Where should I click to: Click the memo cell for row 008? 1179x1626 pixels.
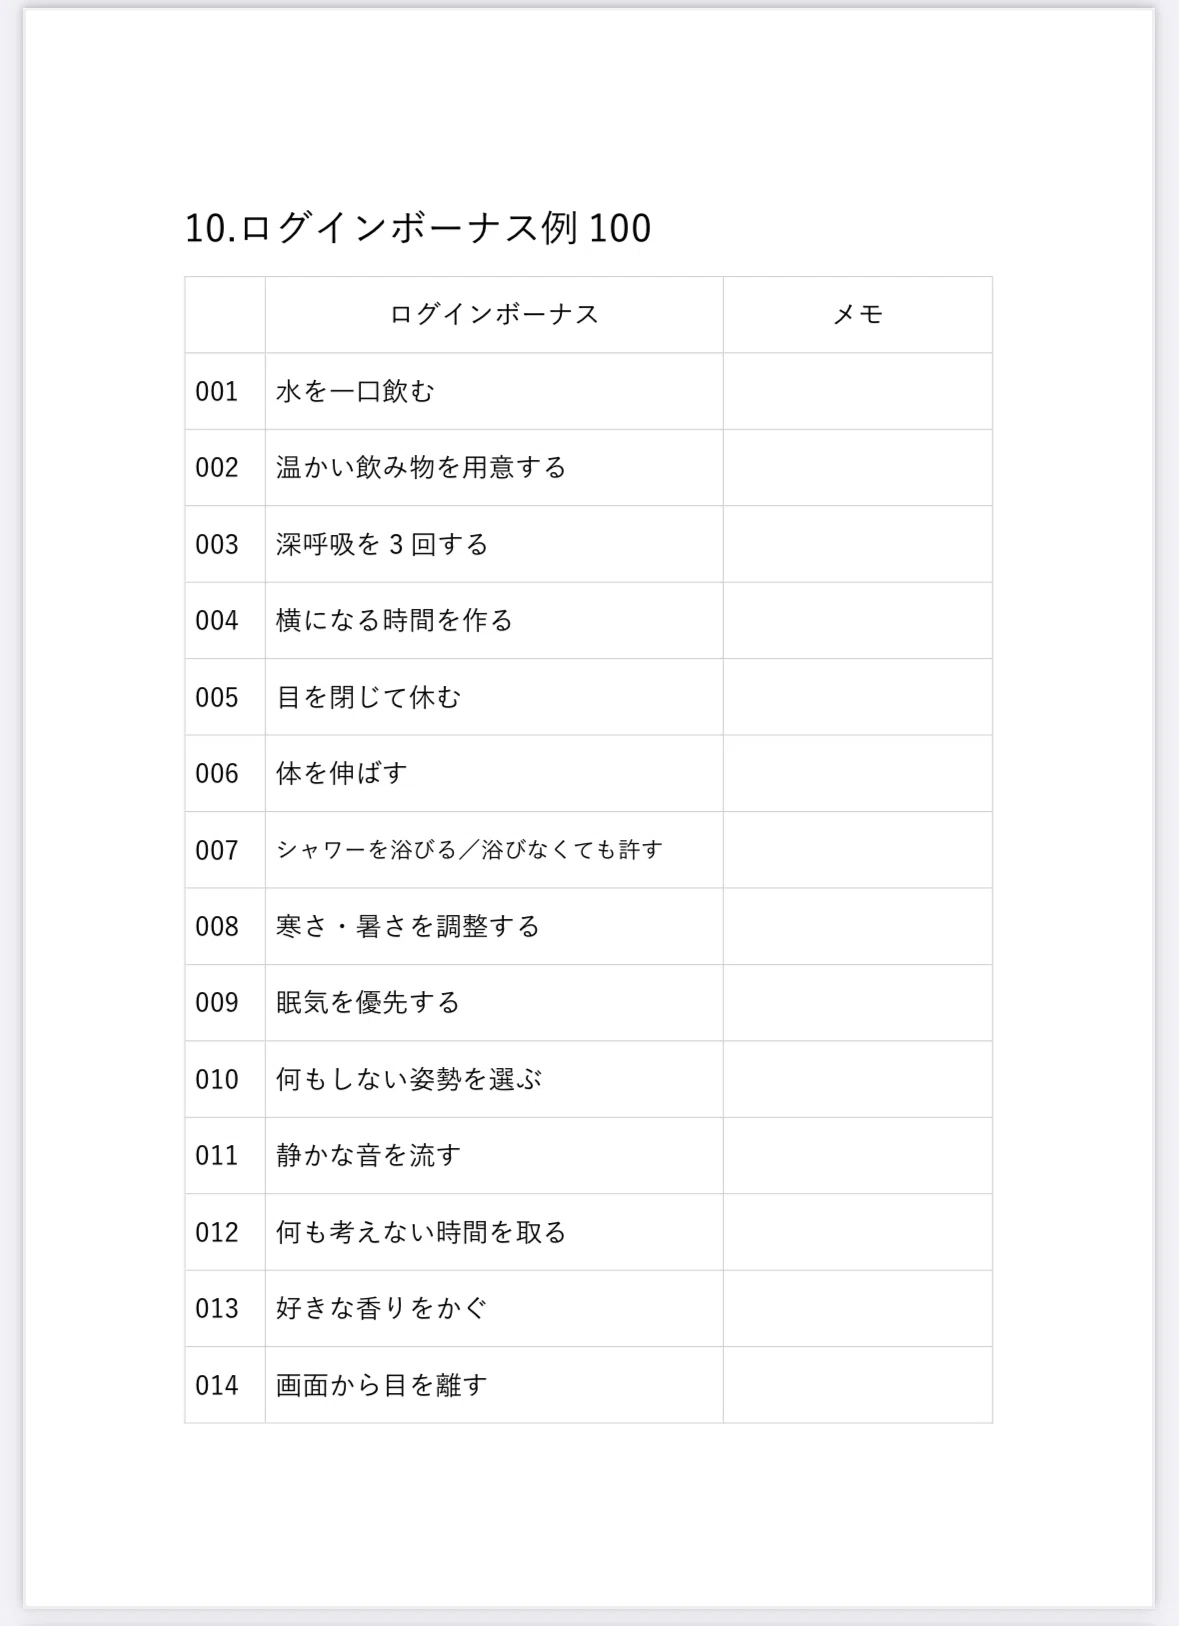[858, 926]
